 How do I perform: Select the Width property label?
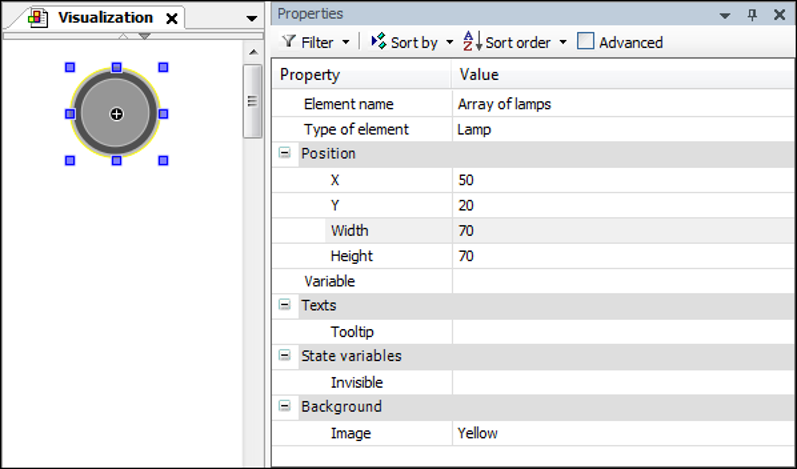tap(349, 231)
